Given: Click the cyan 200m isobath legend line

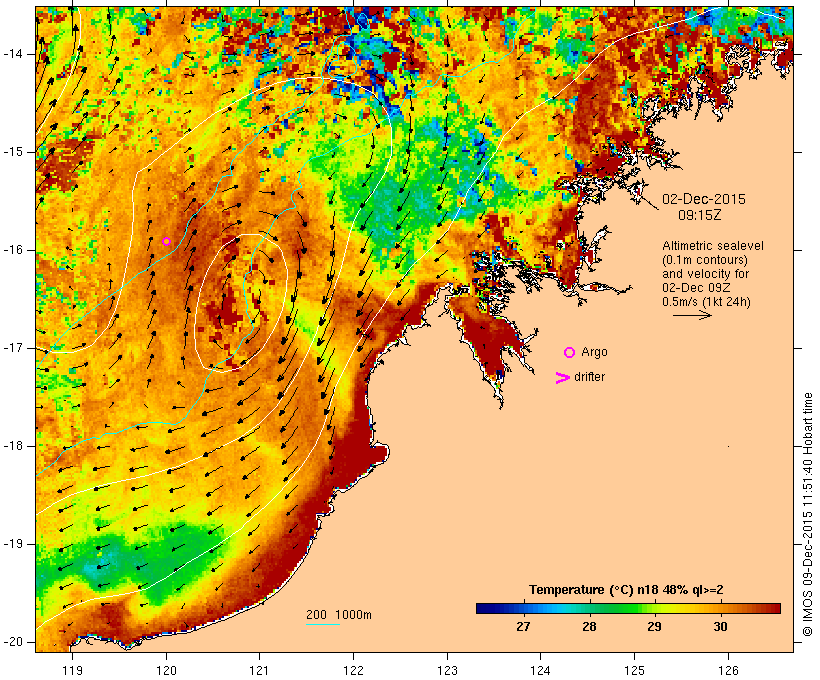Looking at the screenshot, I should (323, 624).
